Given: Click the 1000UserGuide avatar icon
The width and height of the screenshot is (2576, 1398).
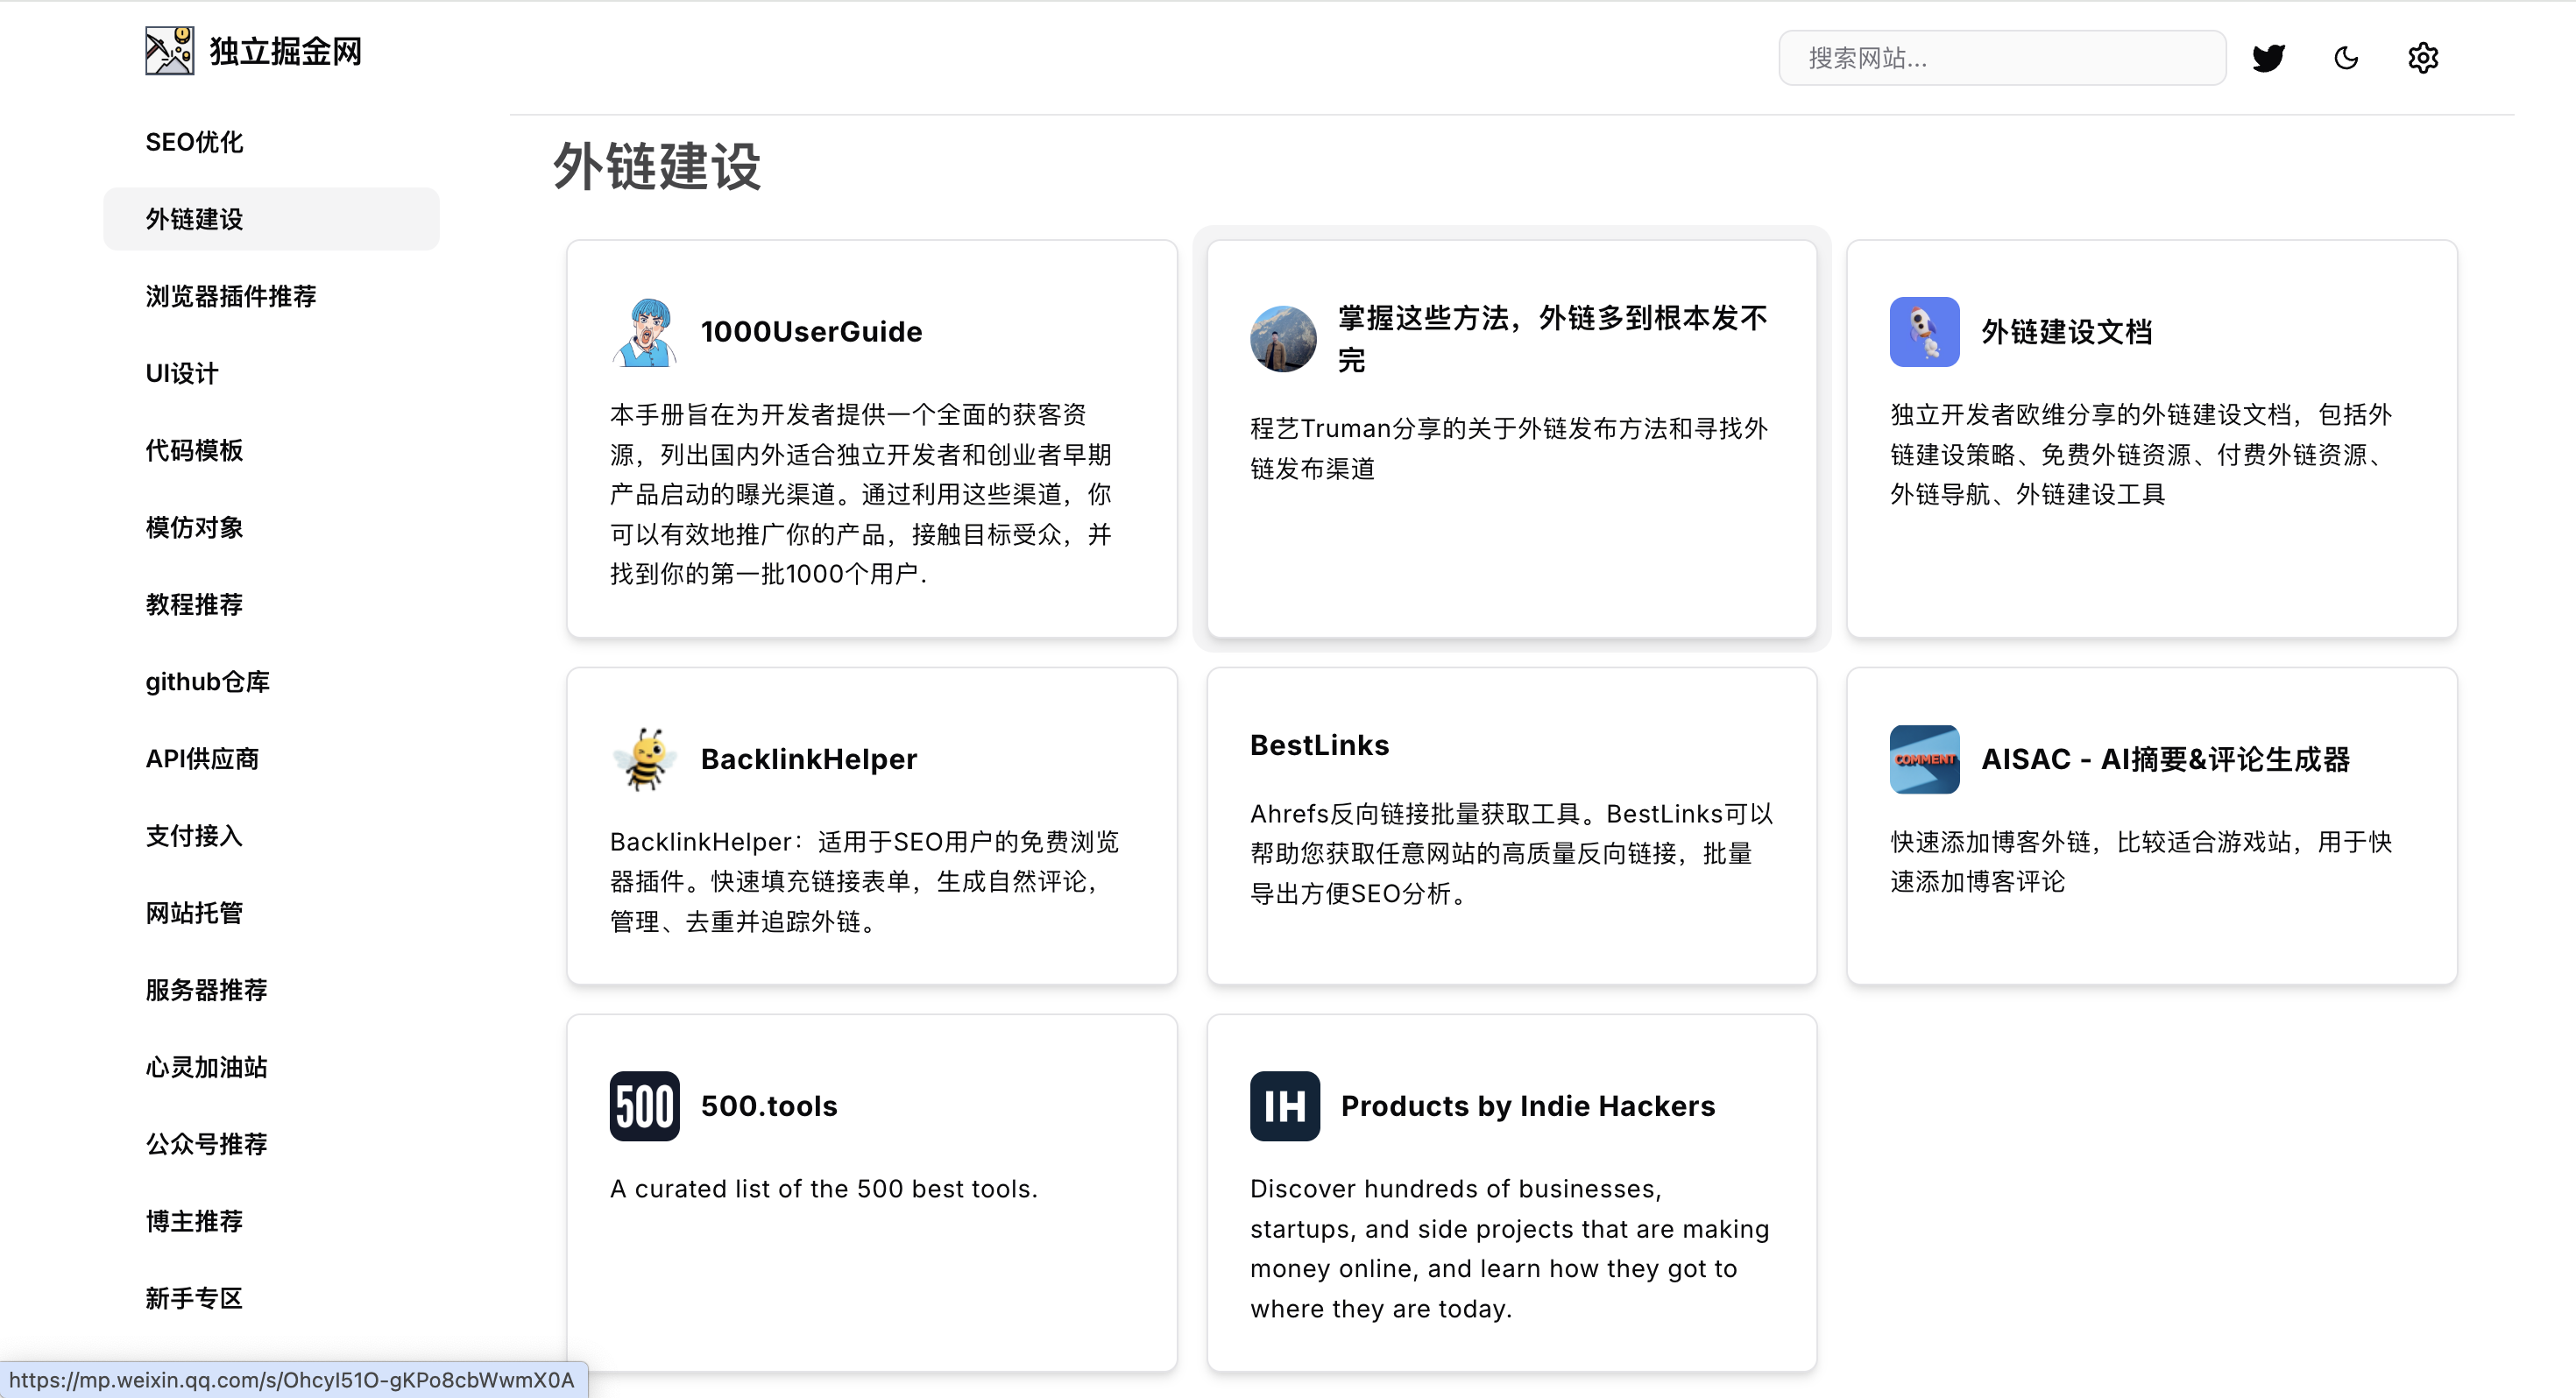Looking at the screenshot, I should pos(644,332).
